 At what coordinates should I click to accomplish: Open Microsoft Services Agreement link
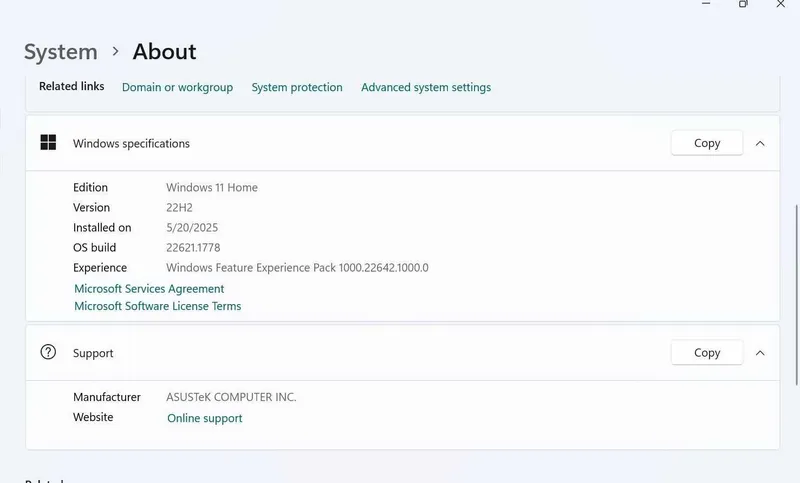point(149,289)
